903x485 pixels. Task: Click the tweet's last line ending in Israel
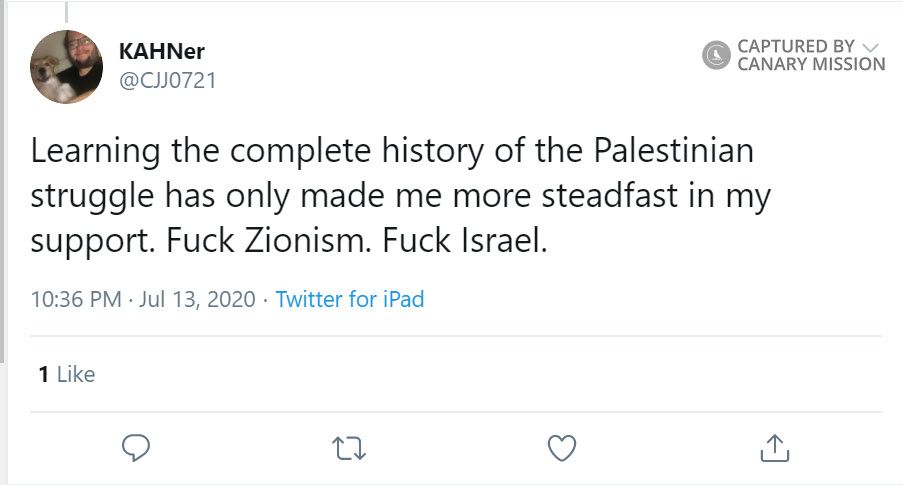click(x=289, y=242)
